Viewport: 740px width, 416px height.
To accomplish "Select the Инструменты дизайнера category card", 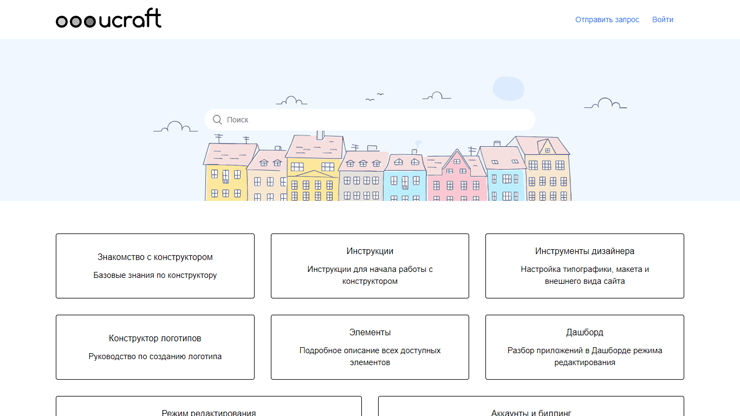I will [584, 266].
